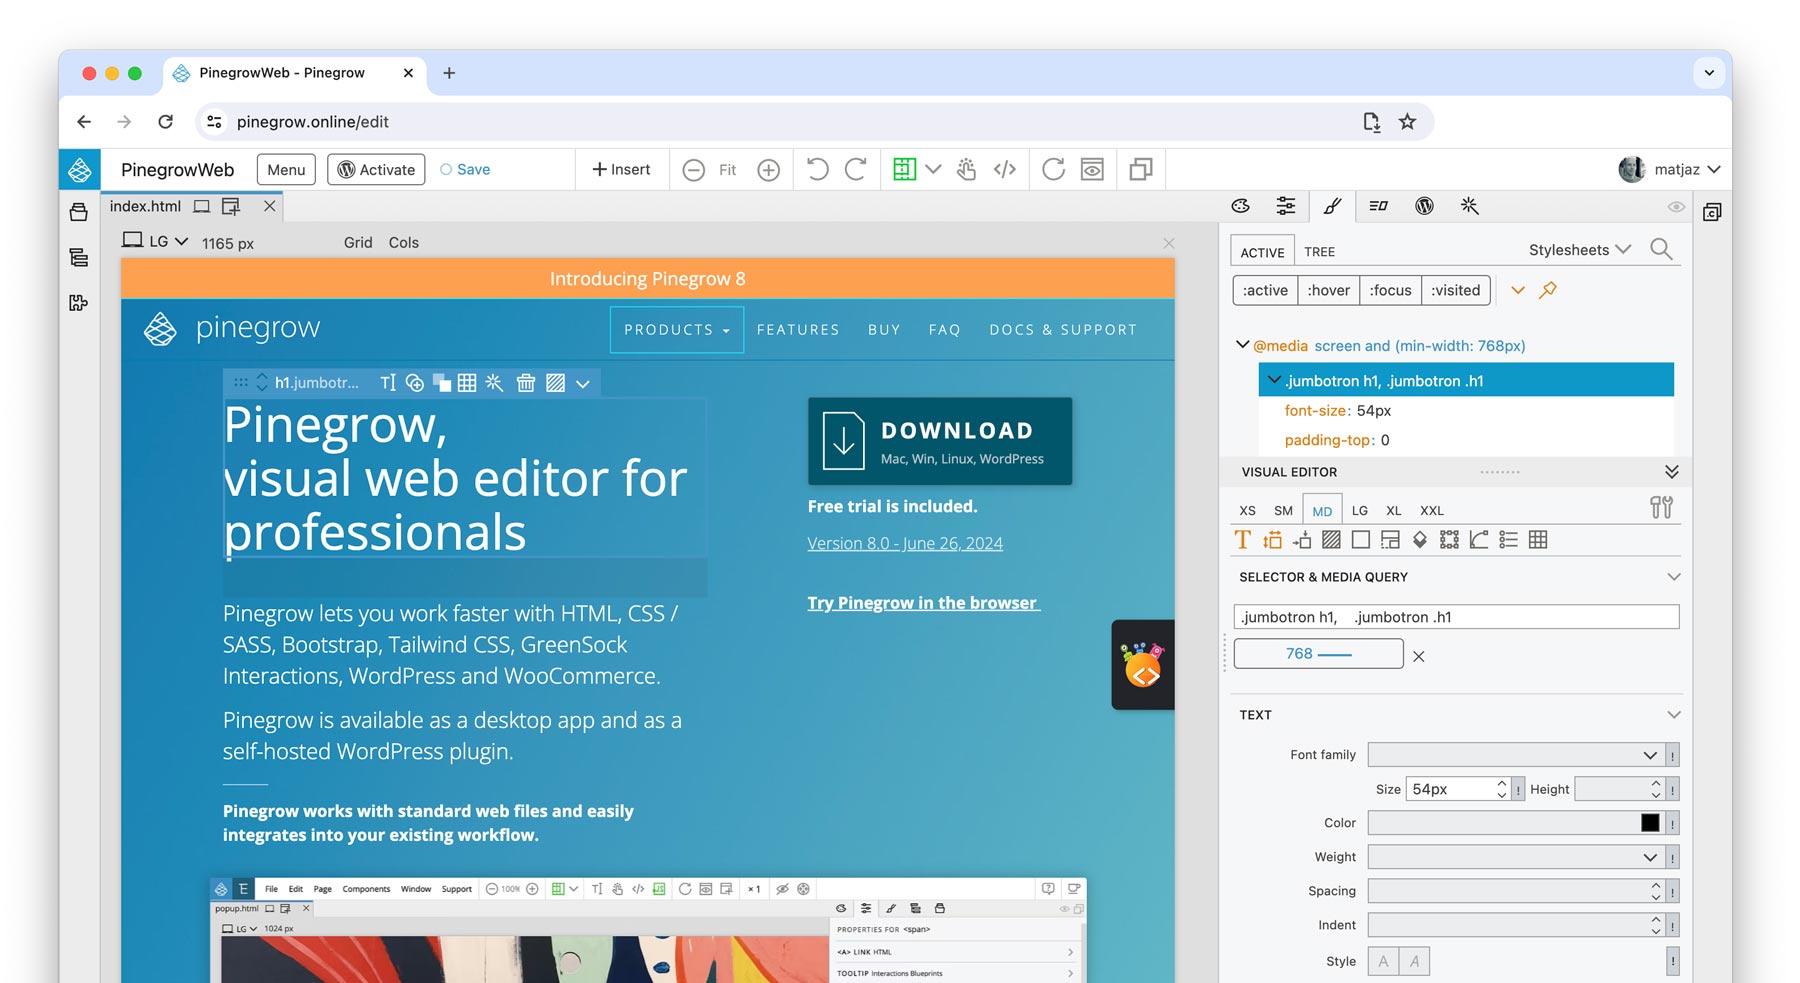Toggle the :focus pseudo-class state
The height and width of the screenshot is (983, 1800).
point(1390,290)
